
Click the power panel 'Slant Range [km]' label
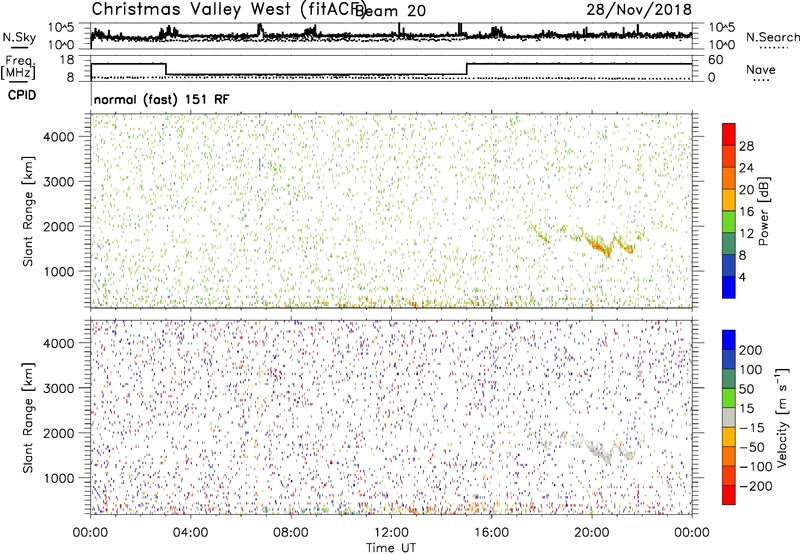coord(28,211)
